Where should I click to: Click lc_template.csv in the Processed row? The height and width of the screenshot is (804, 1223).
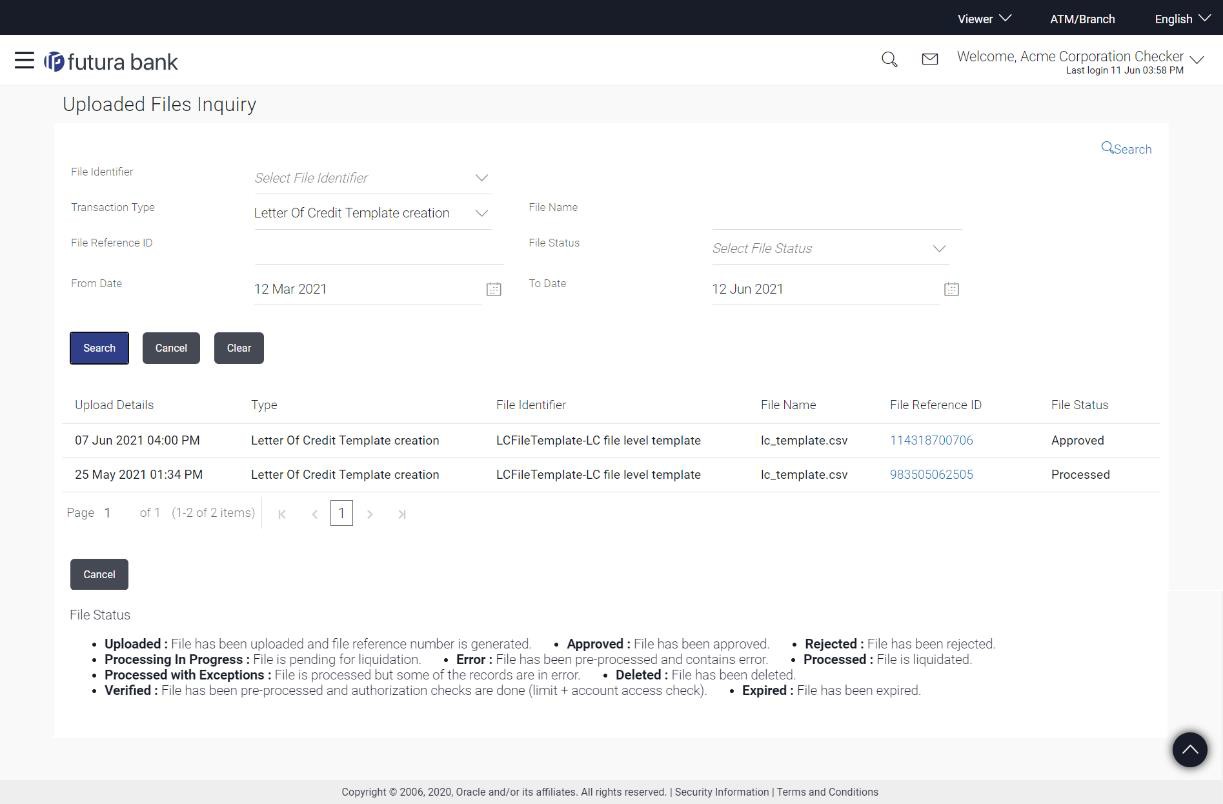point(804,475)
